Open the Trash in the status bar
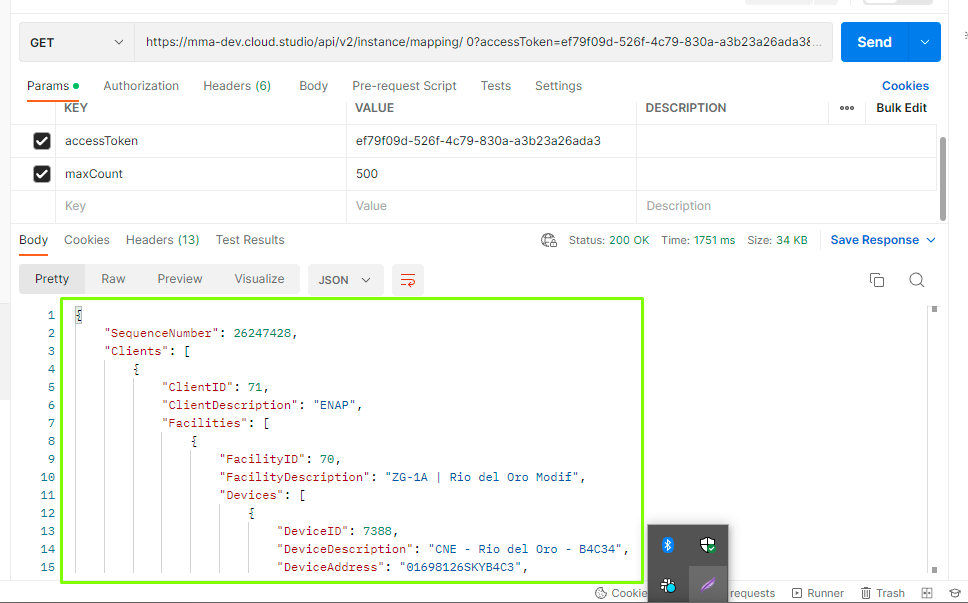The image size is (968, 603). (x=882, y=593)
